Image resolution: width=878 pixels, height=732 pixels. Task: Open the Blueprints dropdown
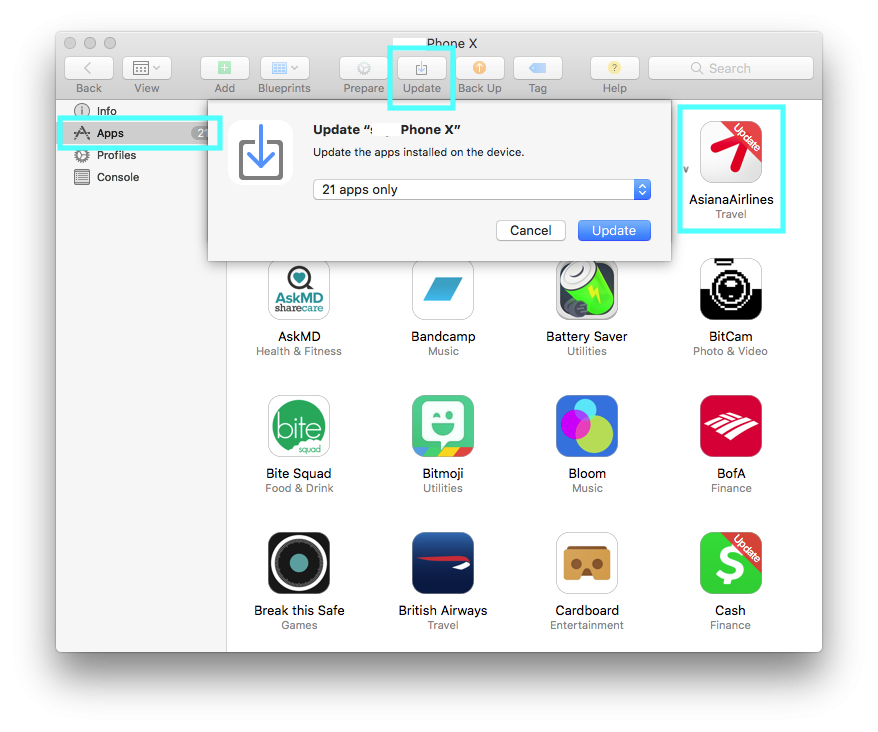(284, 68)
